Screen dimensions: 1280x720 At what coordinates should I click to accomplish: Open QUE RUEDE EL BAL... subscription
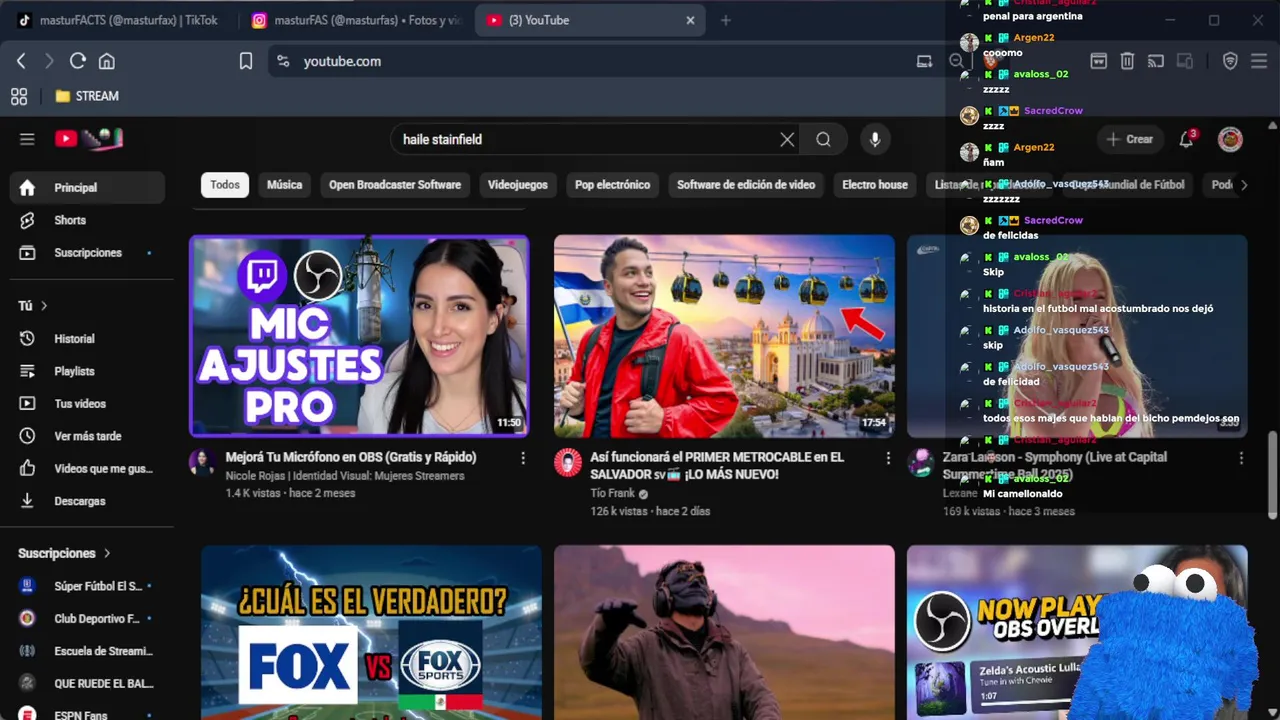pyautogui.click(x=87, y=683)
